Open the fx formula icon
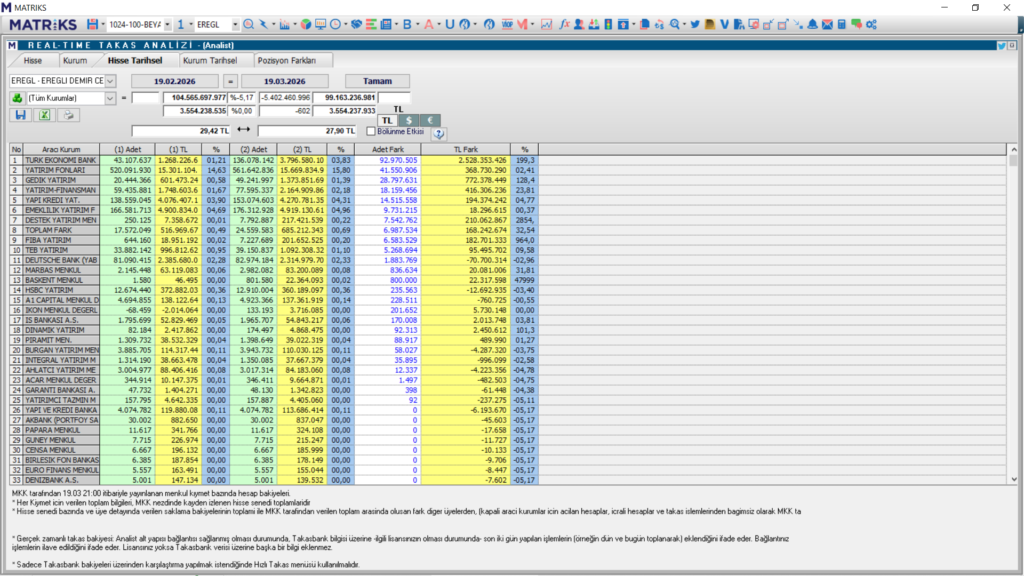The width and height of the screenshot is (1024, 576). click(564, 24)
